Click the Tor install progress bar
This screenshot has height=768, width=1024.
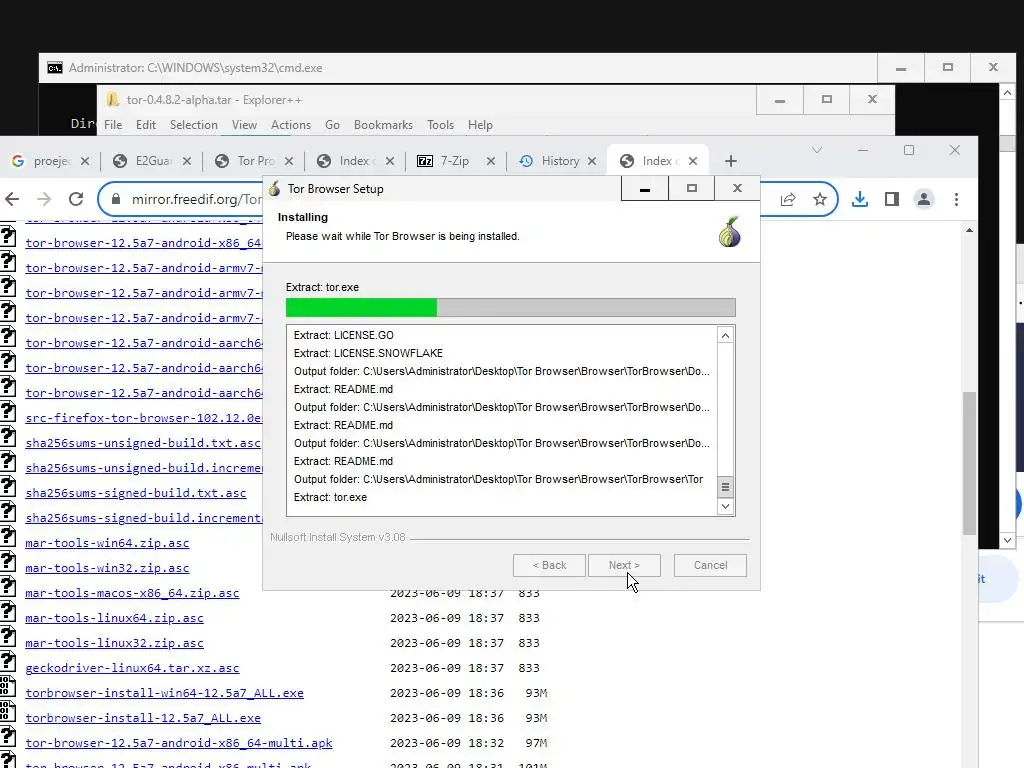pos(511,307)
